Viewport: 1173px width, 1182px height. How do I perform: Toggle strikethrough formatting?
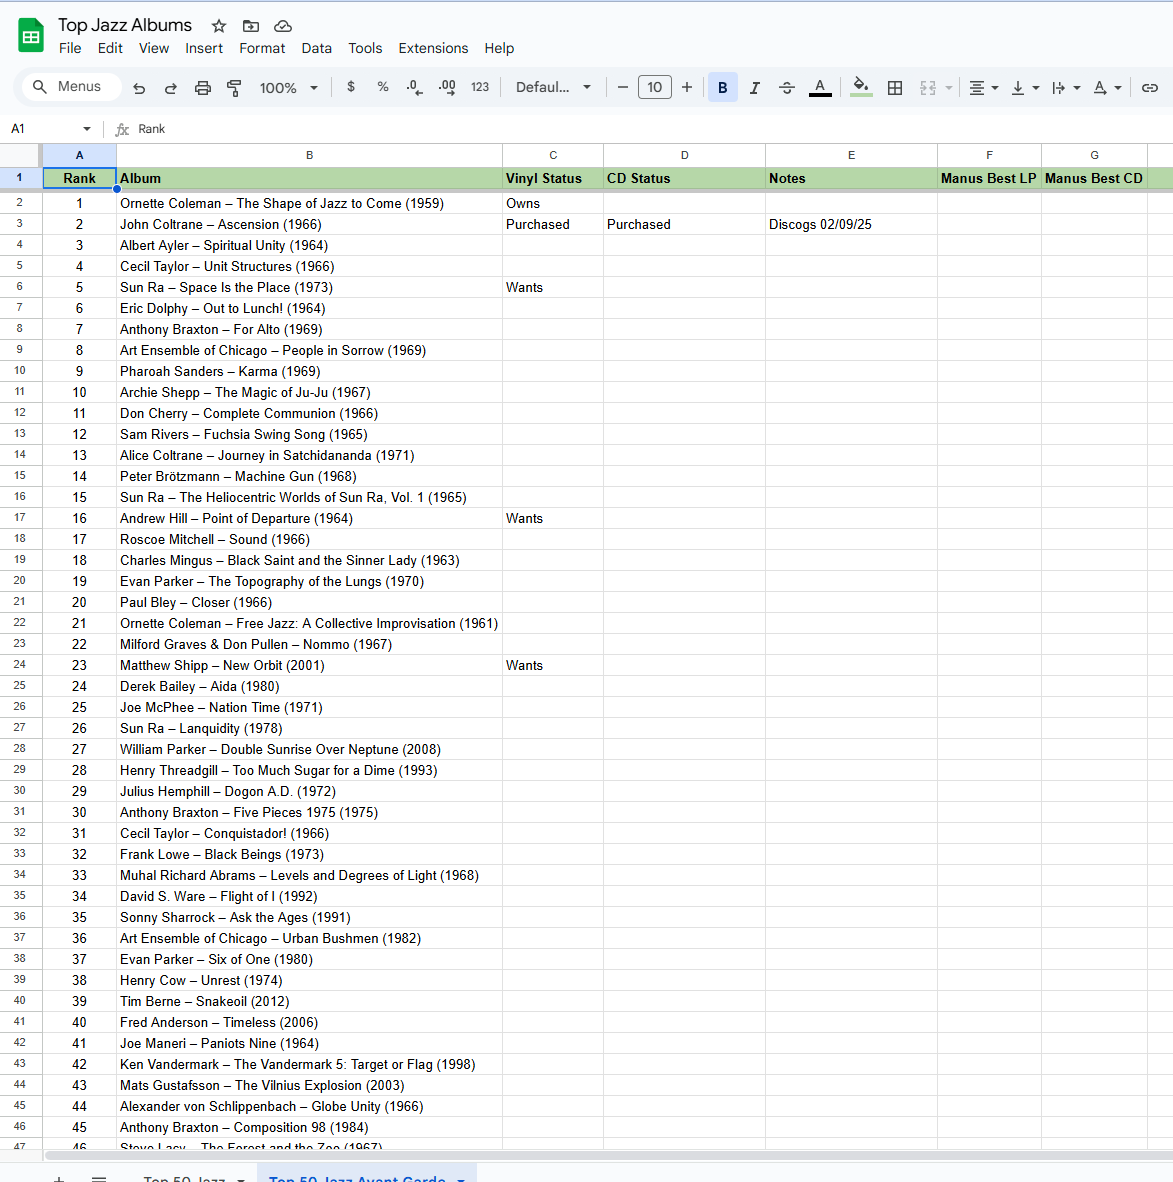click(x=787, y=88)
